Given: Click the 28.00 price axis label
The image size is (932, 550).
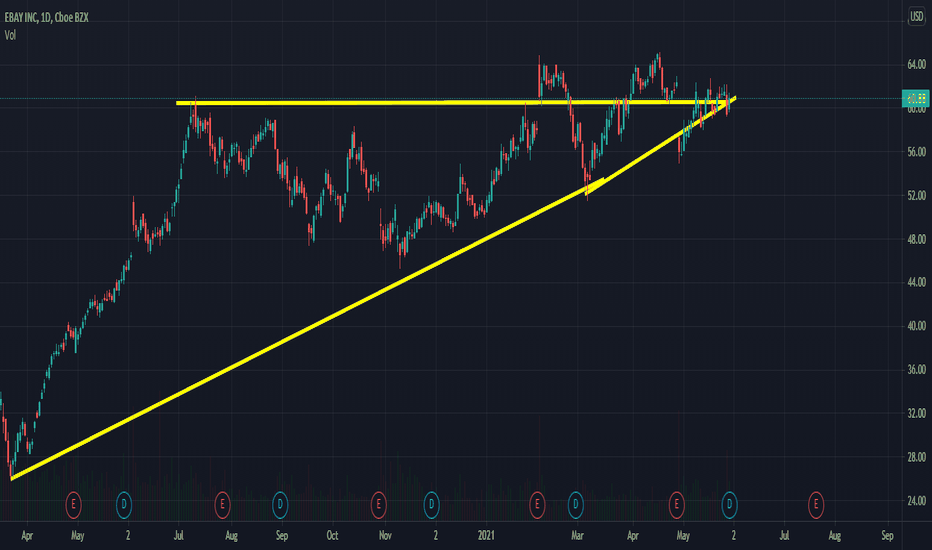Looking at the screenshot, I should pos(917,457).
